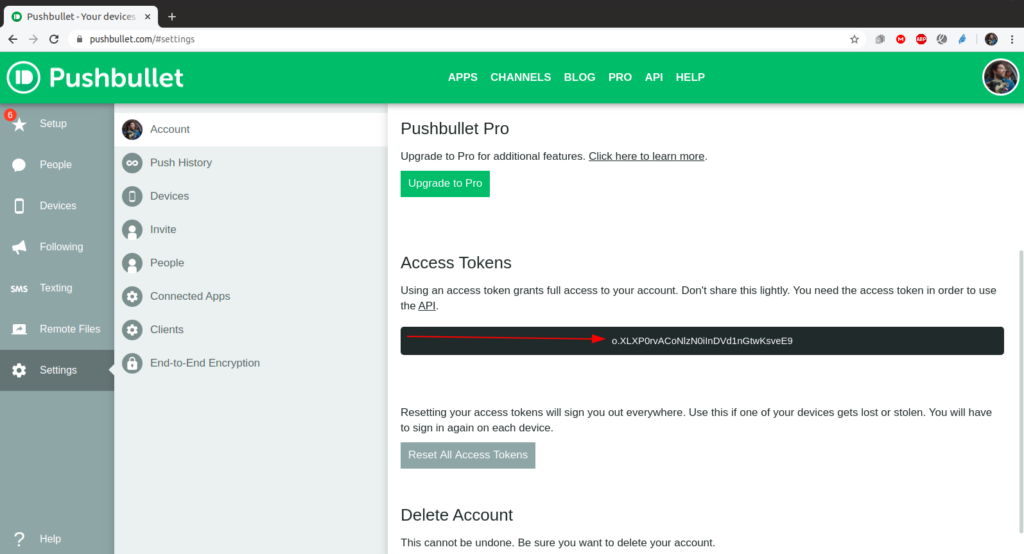Open the profile avatar in green header
The image size is (1024, 554).
(x=1000, y=77)
